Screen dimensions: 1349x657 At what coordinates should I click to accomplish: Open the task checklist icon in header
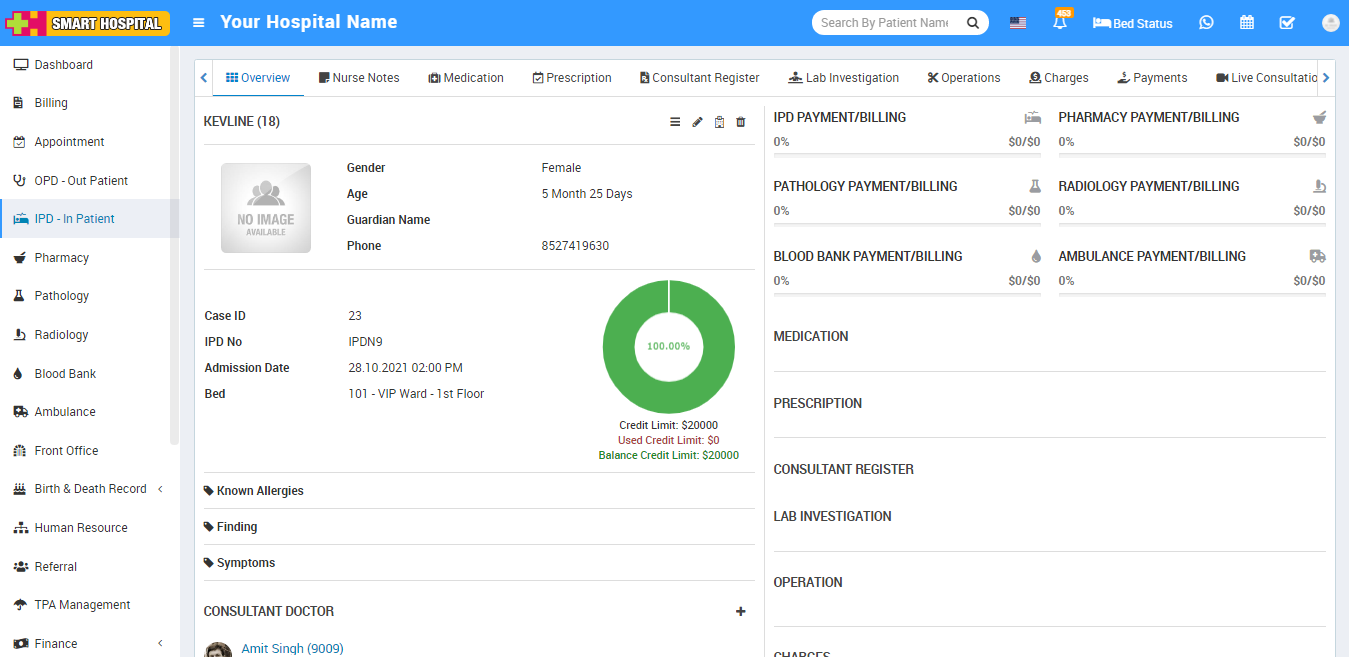pos(1287,23)
